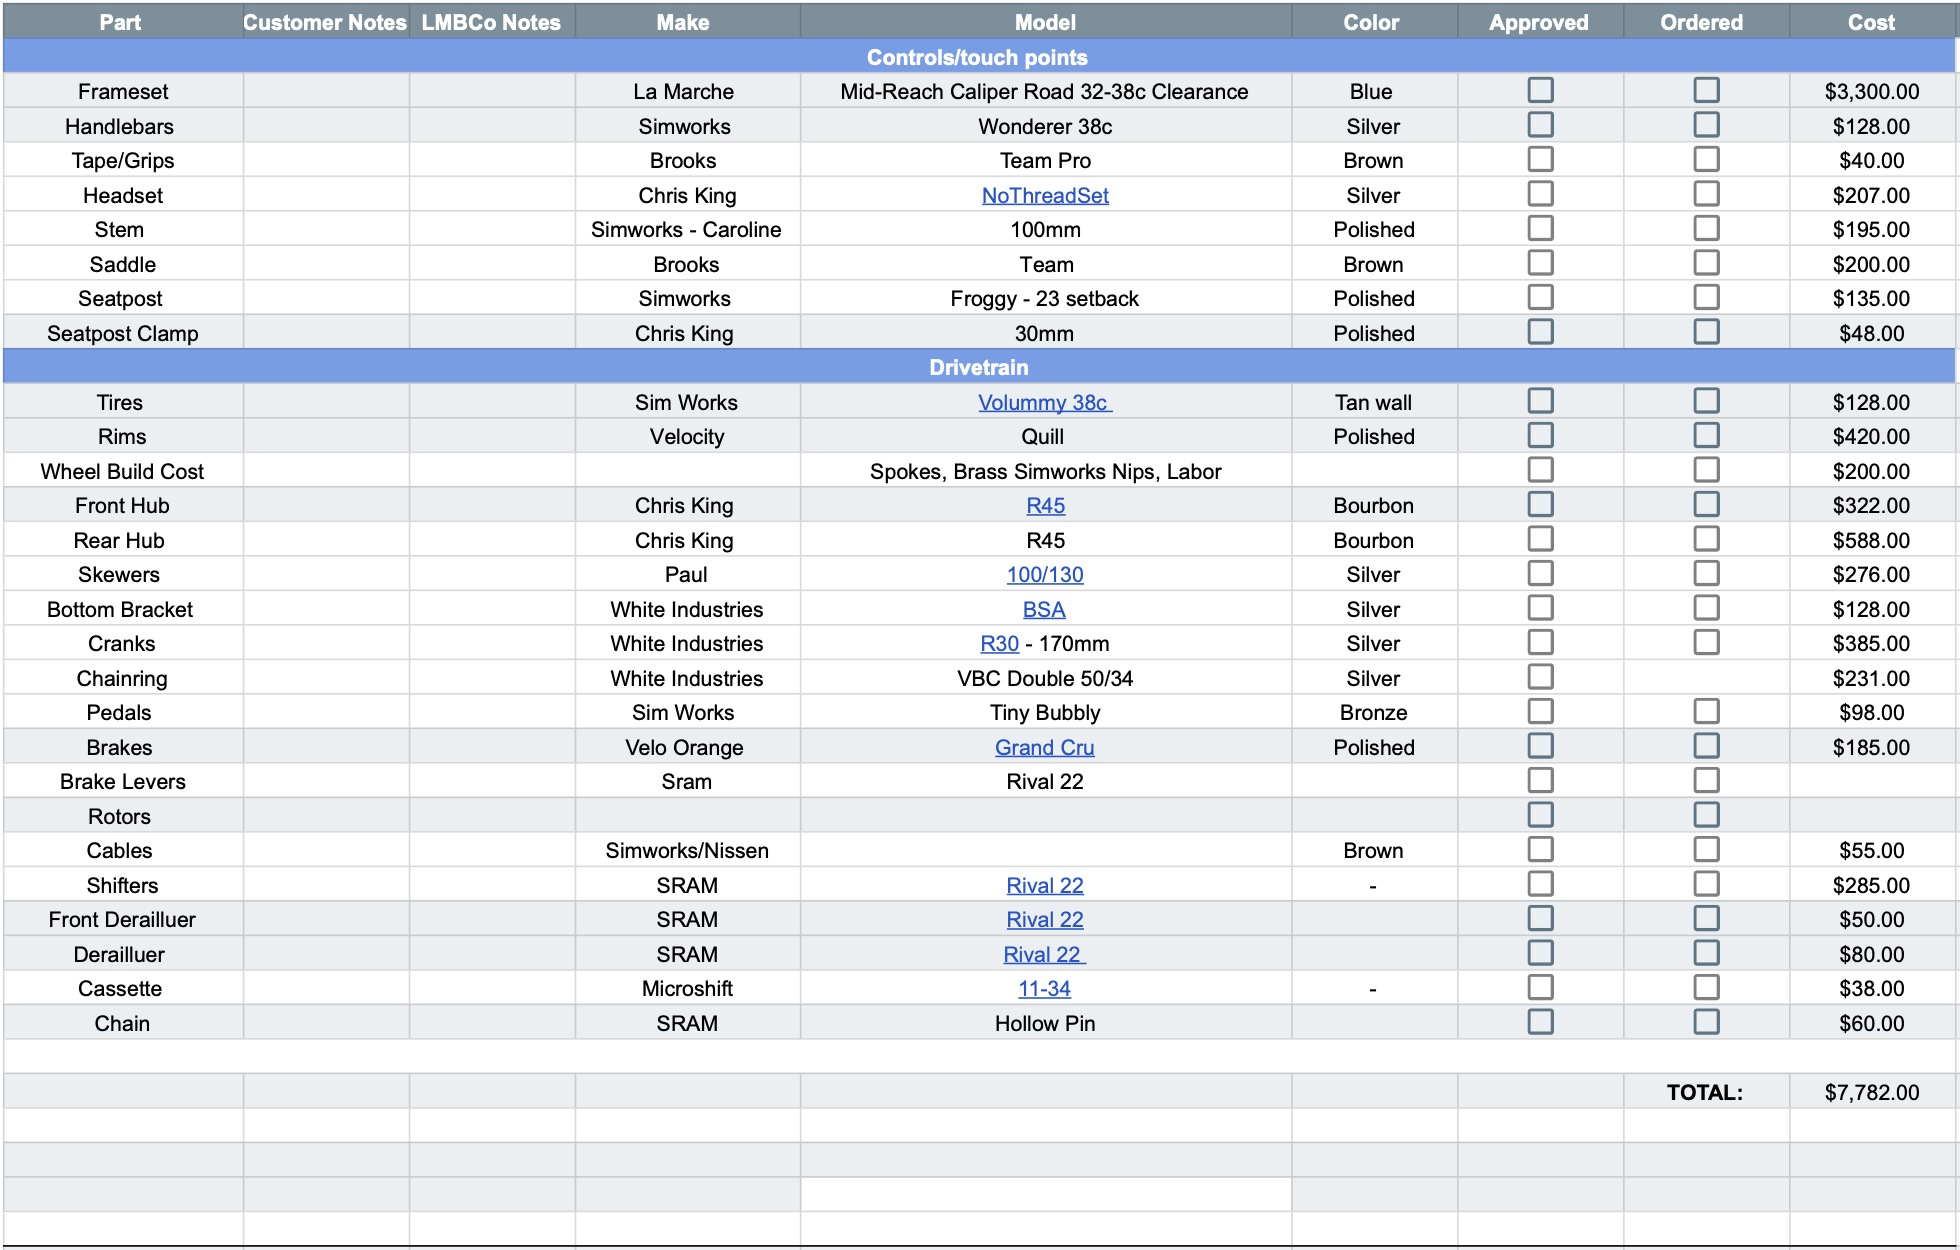Mark Seatpost Clamp as Ordered

[x=1706, y=332]
